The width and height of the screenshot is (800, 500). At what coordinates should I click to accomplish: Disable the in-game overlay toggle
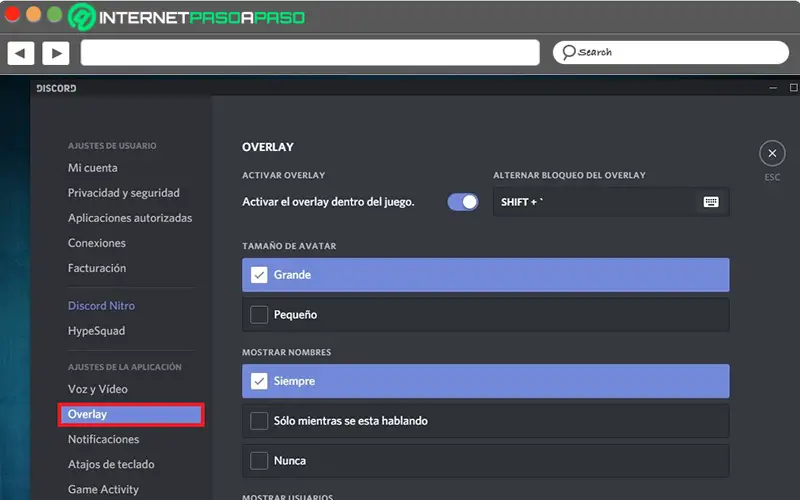[462, 202]
